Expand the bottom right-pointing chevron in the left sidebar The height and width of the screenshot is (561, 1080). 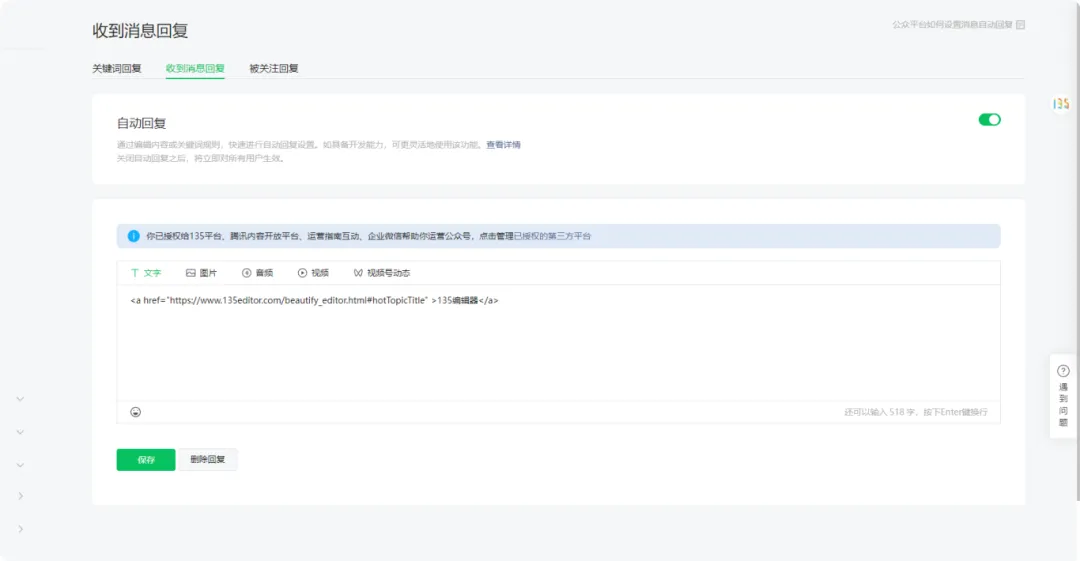pyautogui.click(x=20, y=529)
